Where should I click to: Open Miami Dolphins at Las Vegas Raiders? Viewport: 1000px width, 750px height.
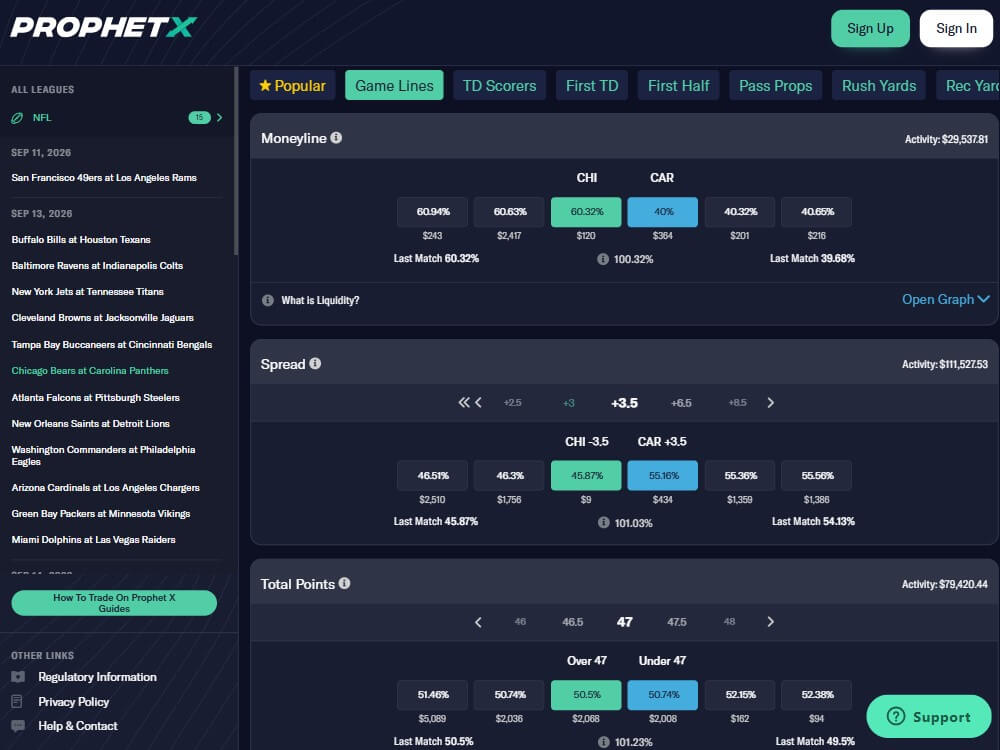[93, 540]
